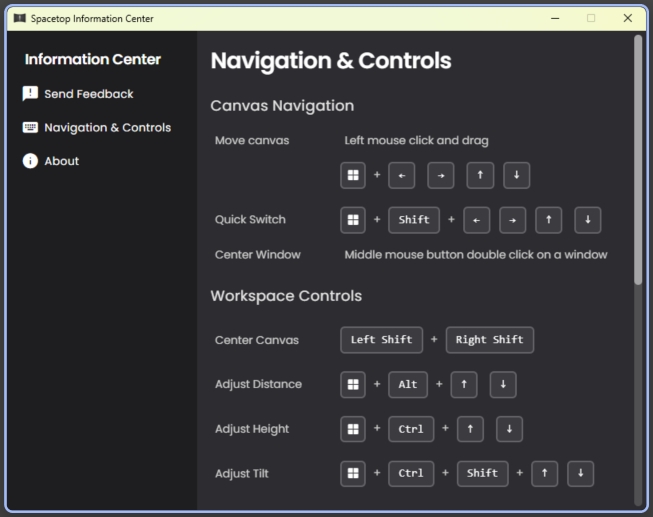Image resolution: width=653 pixels, height=517 pixels.
Task: Click the Alt key cap
Action: tap(408, 385)
